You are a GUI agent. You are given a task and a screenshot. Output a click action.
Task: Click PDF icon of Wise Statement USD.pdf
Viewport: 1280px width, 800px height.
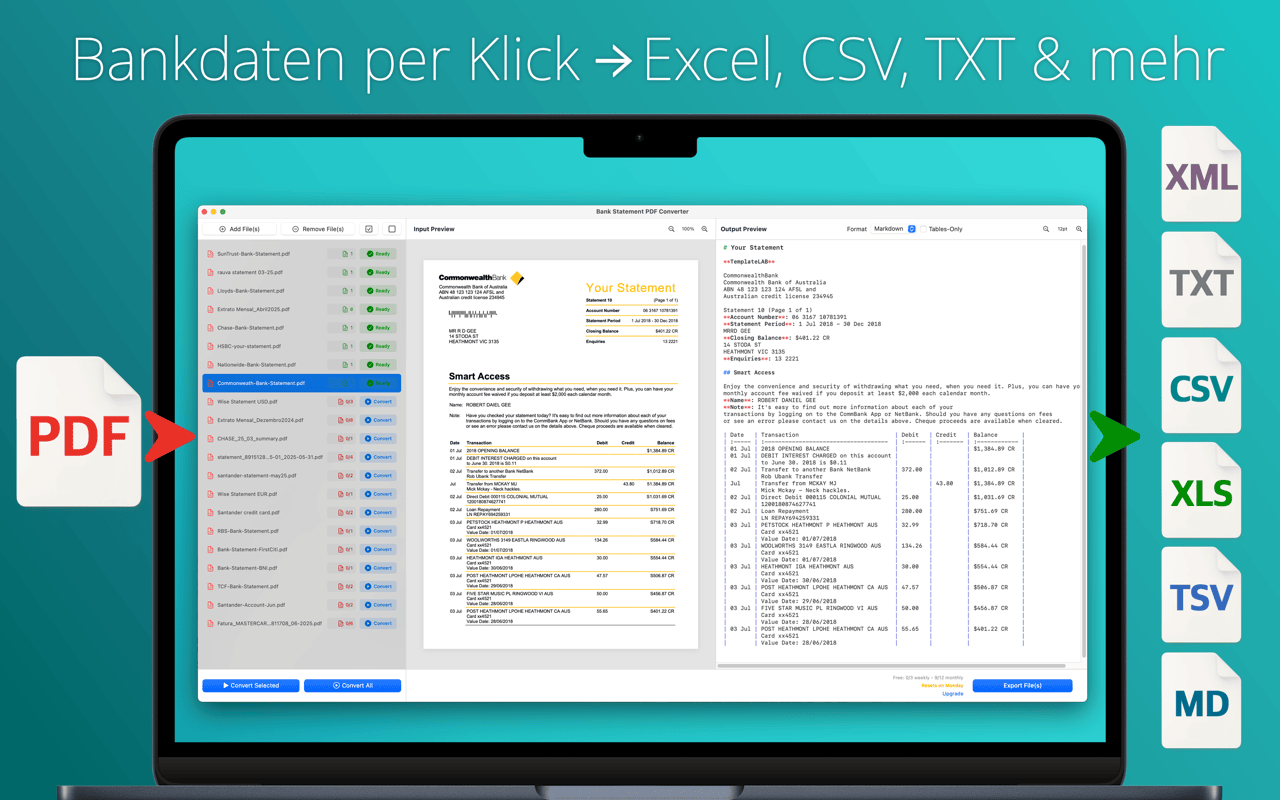(210, 402)
